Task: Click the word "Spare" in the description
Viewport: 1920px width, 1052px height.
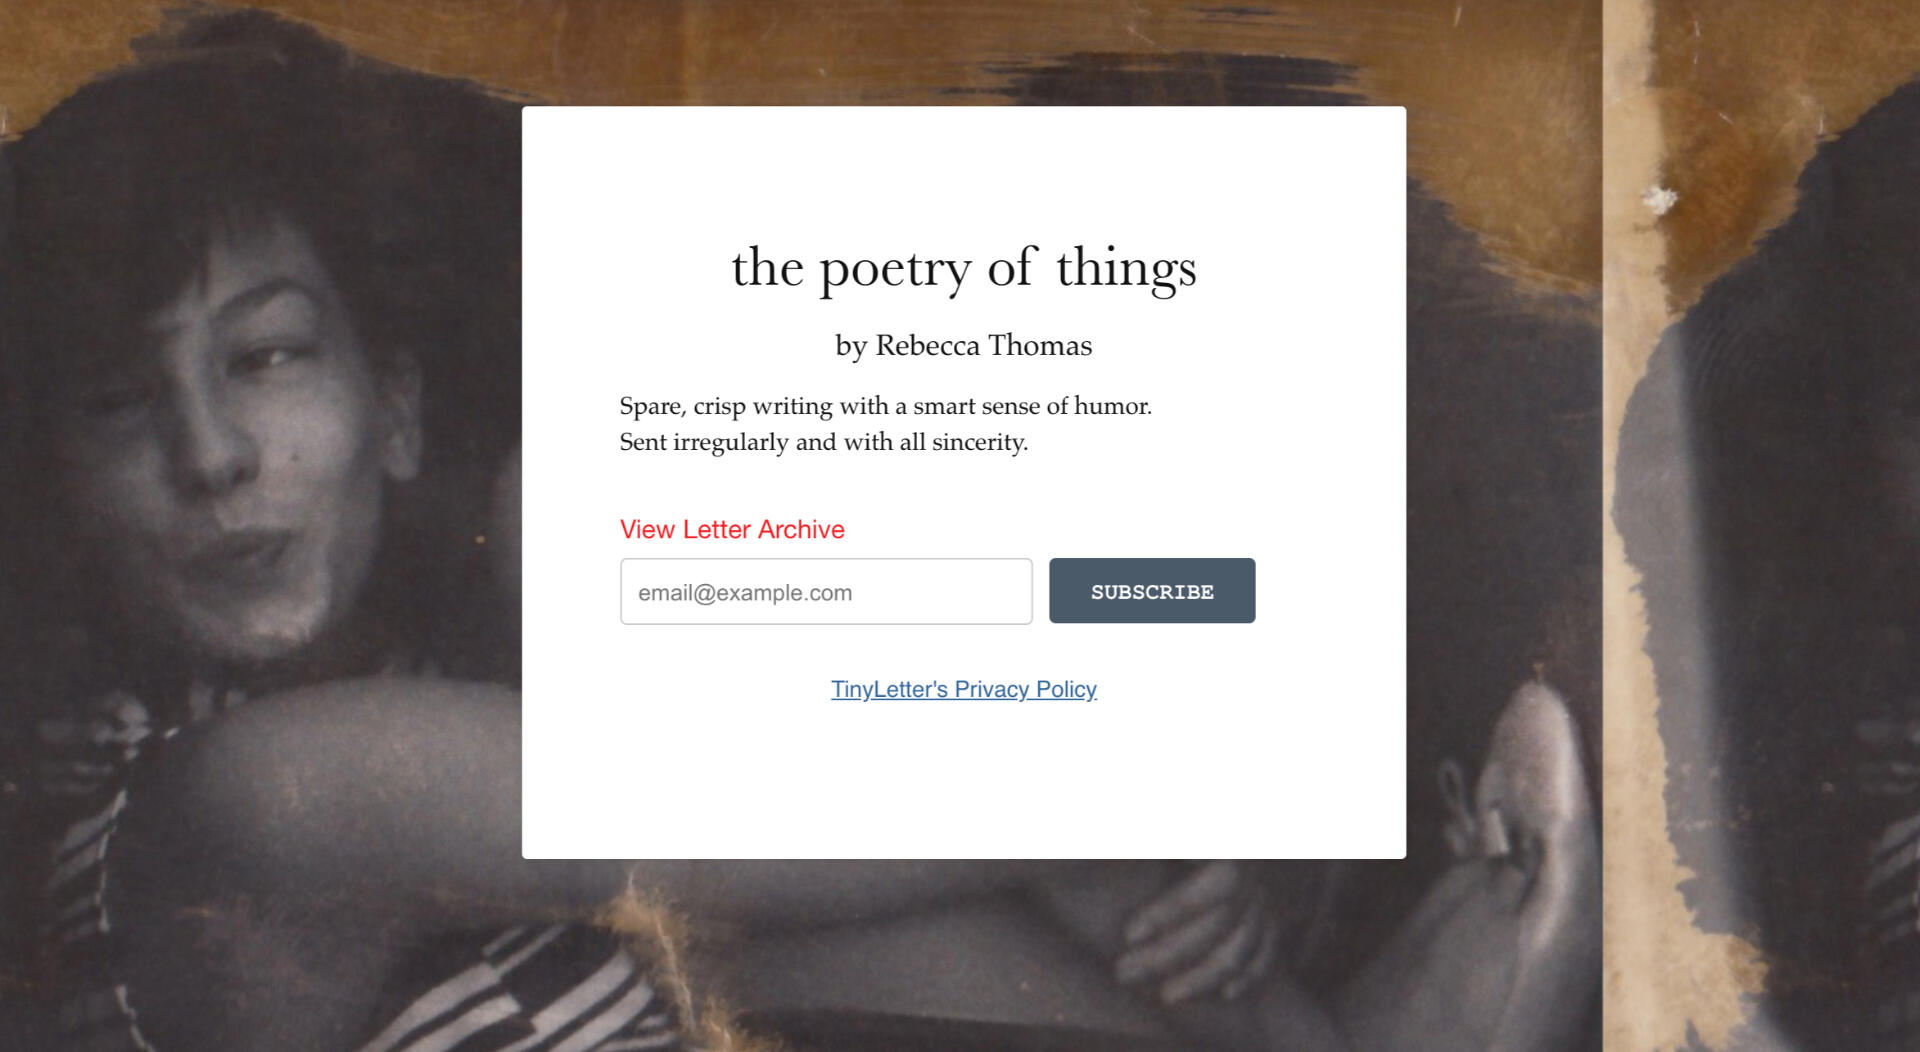Action: coord(650,406)
